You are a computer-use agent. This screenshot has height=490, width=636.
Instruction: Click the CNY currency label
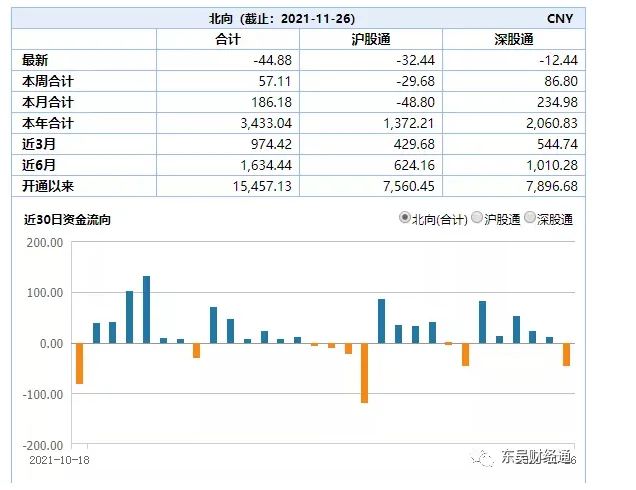[561, 19]
